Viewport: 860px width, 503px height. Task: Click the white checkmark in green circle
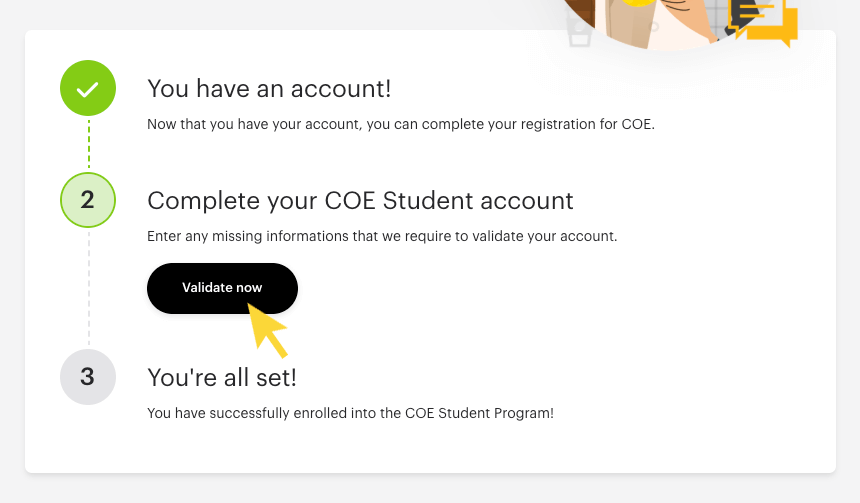(x=88, y=89)
